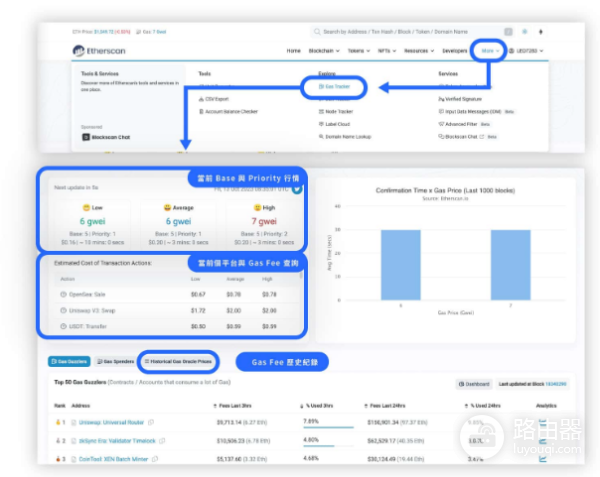This screenshot has height=477, width=600.
Task: Click the Node Tracker icon
Action: click(x=321, y=112)
